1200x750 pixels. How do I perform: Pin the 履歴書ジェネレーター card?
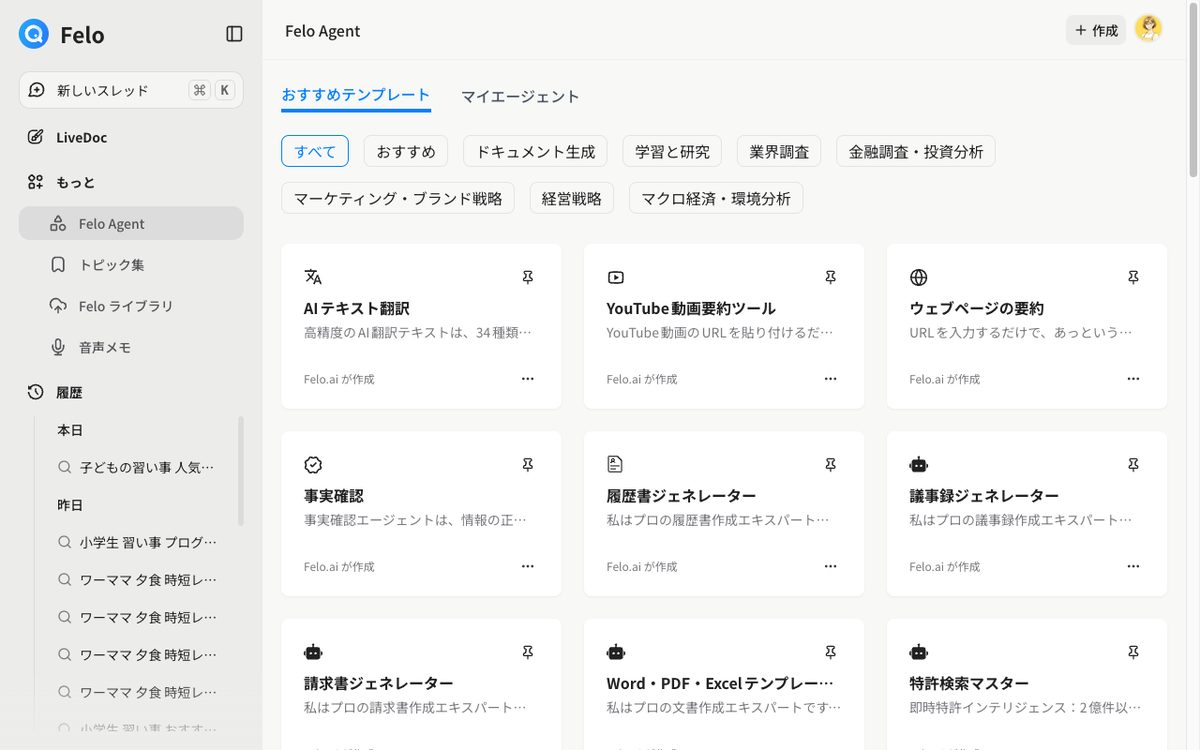[x=830, y=465]
